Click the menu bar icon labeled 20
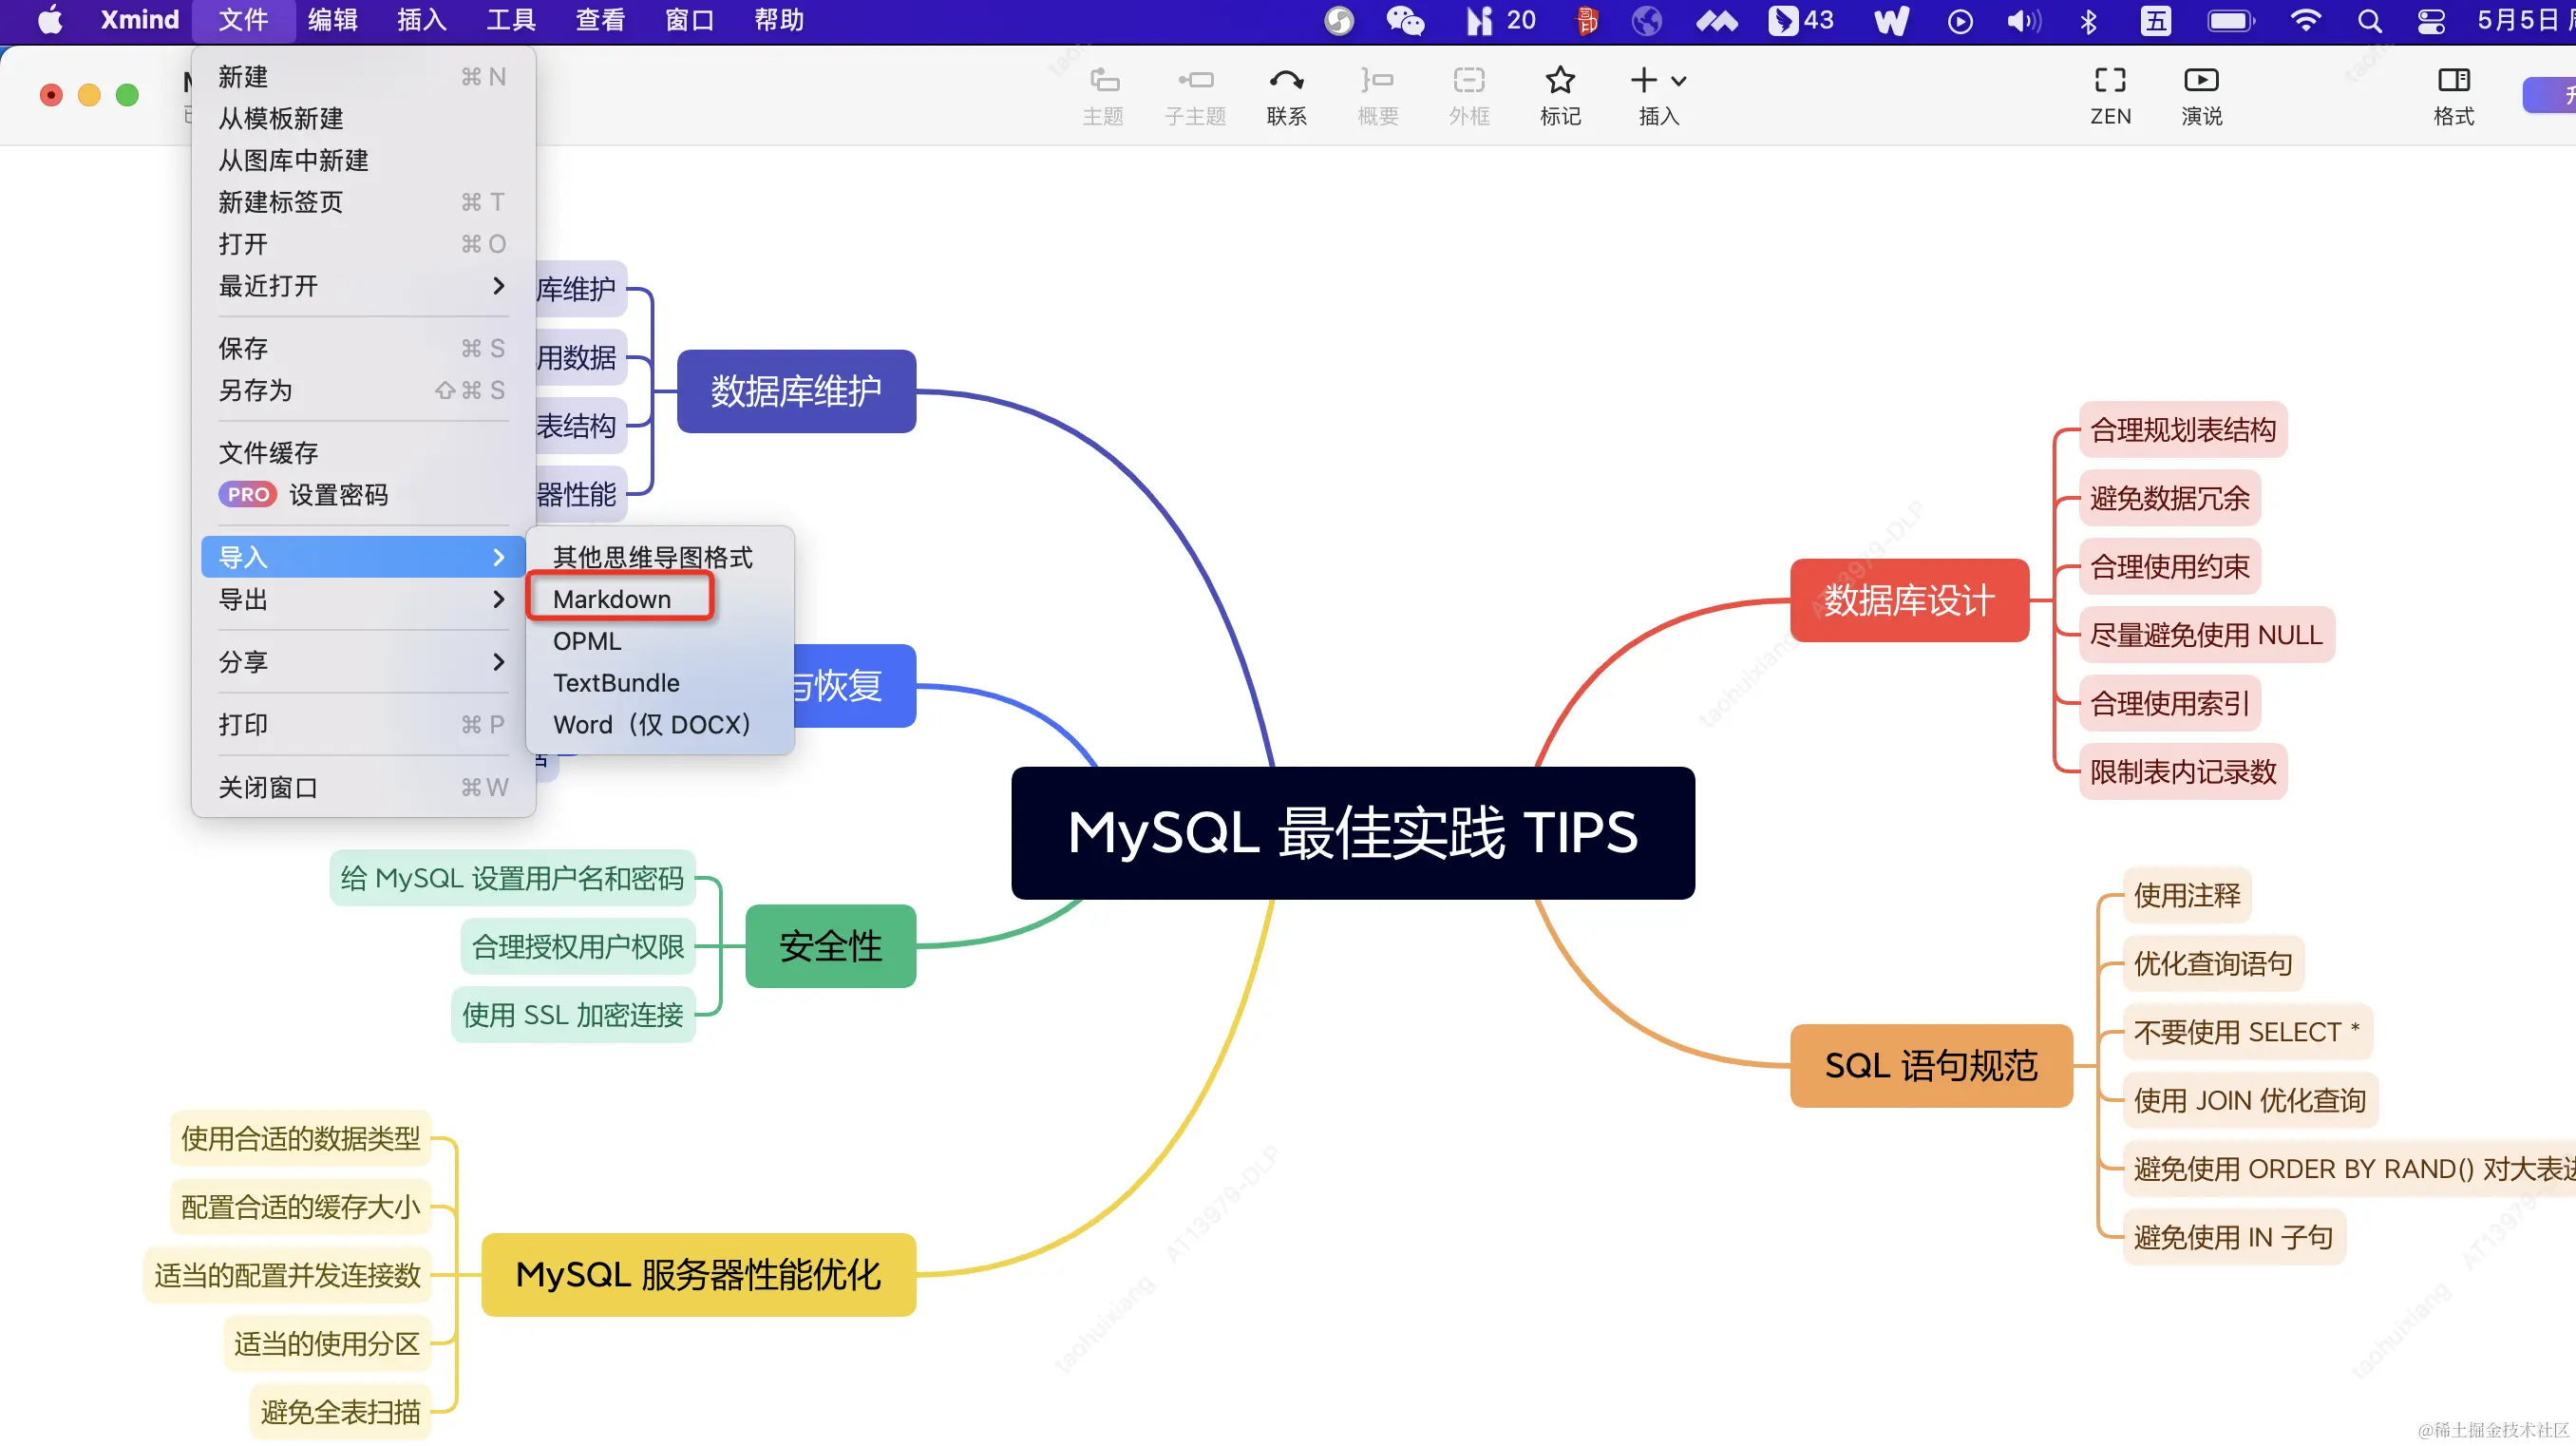Viewport: 2576px width, 1446px height. pyautogui.click(x=1501, y=20)
